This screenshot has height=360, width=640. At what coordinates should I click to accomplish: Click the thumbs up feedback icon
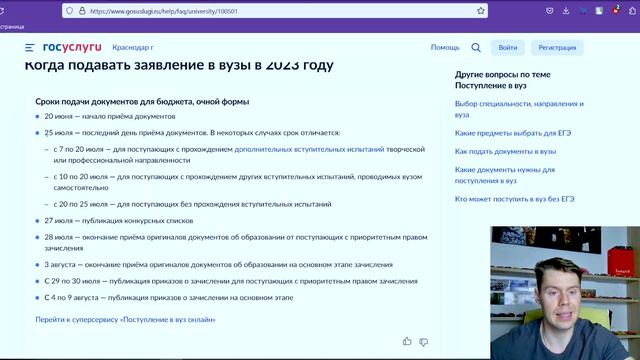[407, 341]
